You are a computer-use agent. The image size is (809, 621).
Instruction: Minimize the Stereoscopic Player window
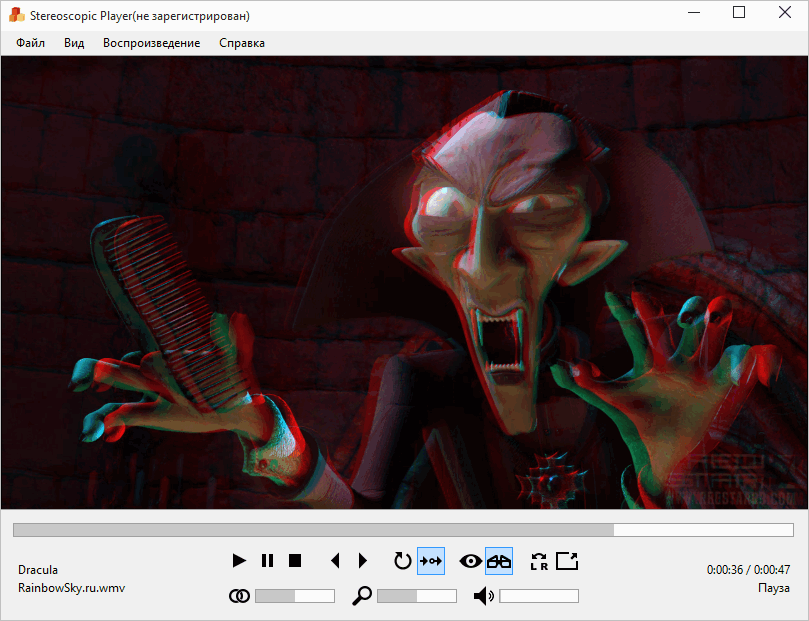pos(694,12)
